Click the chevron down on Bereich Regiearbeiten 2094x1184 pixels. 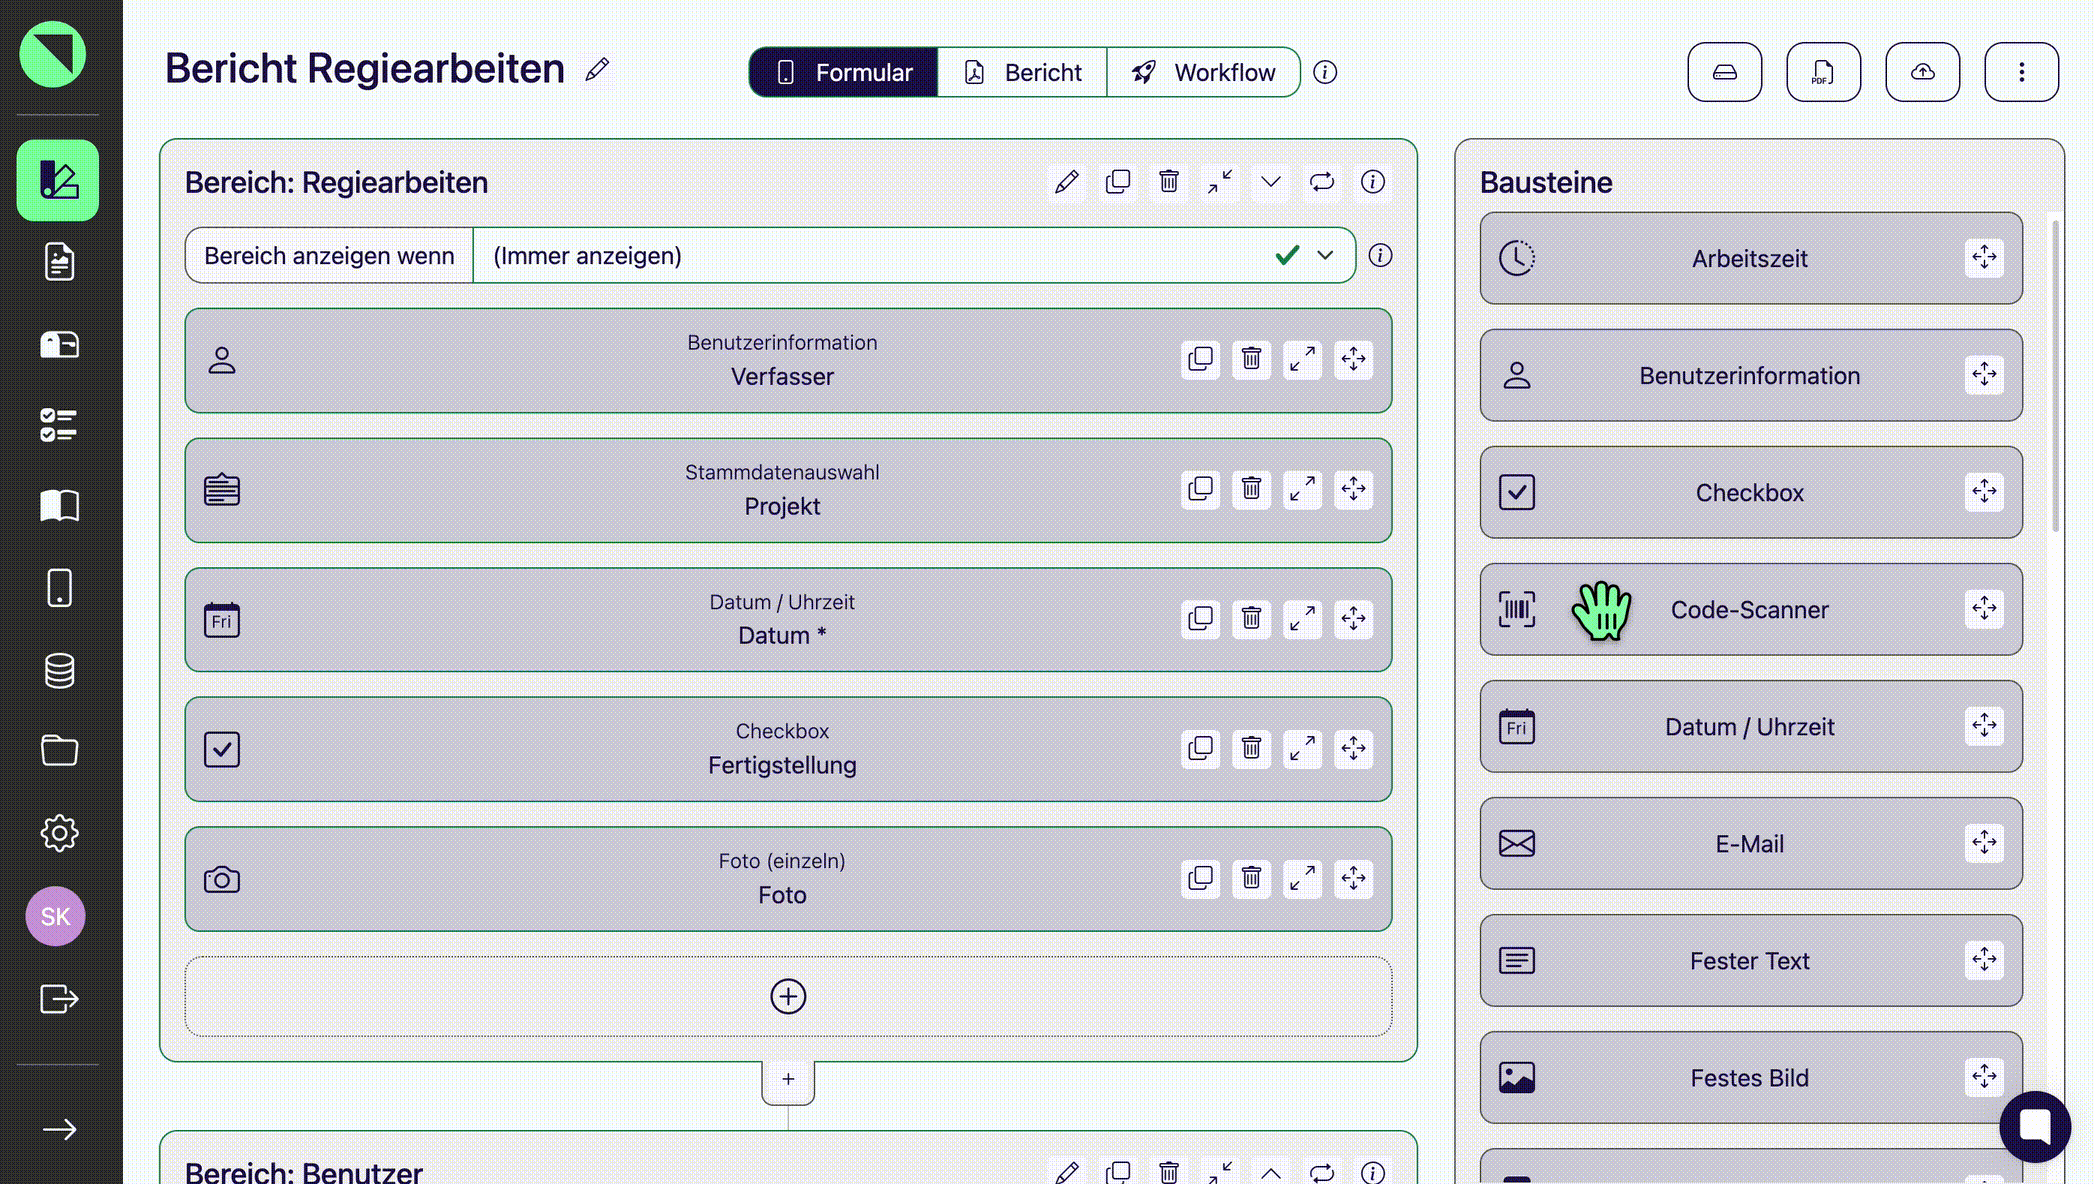pos(1270,182)
